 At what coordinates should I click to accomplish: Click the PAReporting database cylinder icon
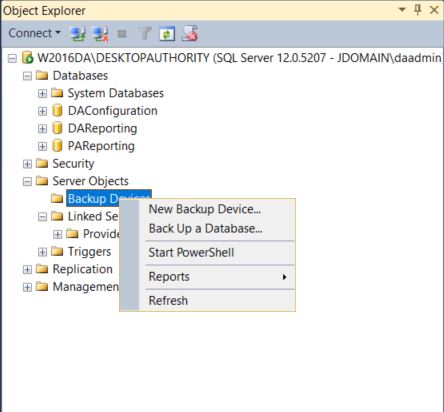click(x=57, y=146)
